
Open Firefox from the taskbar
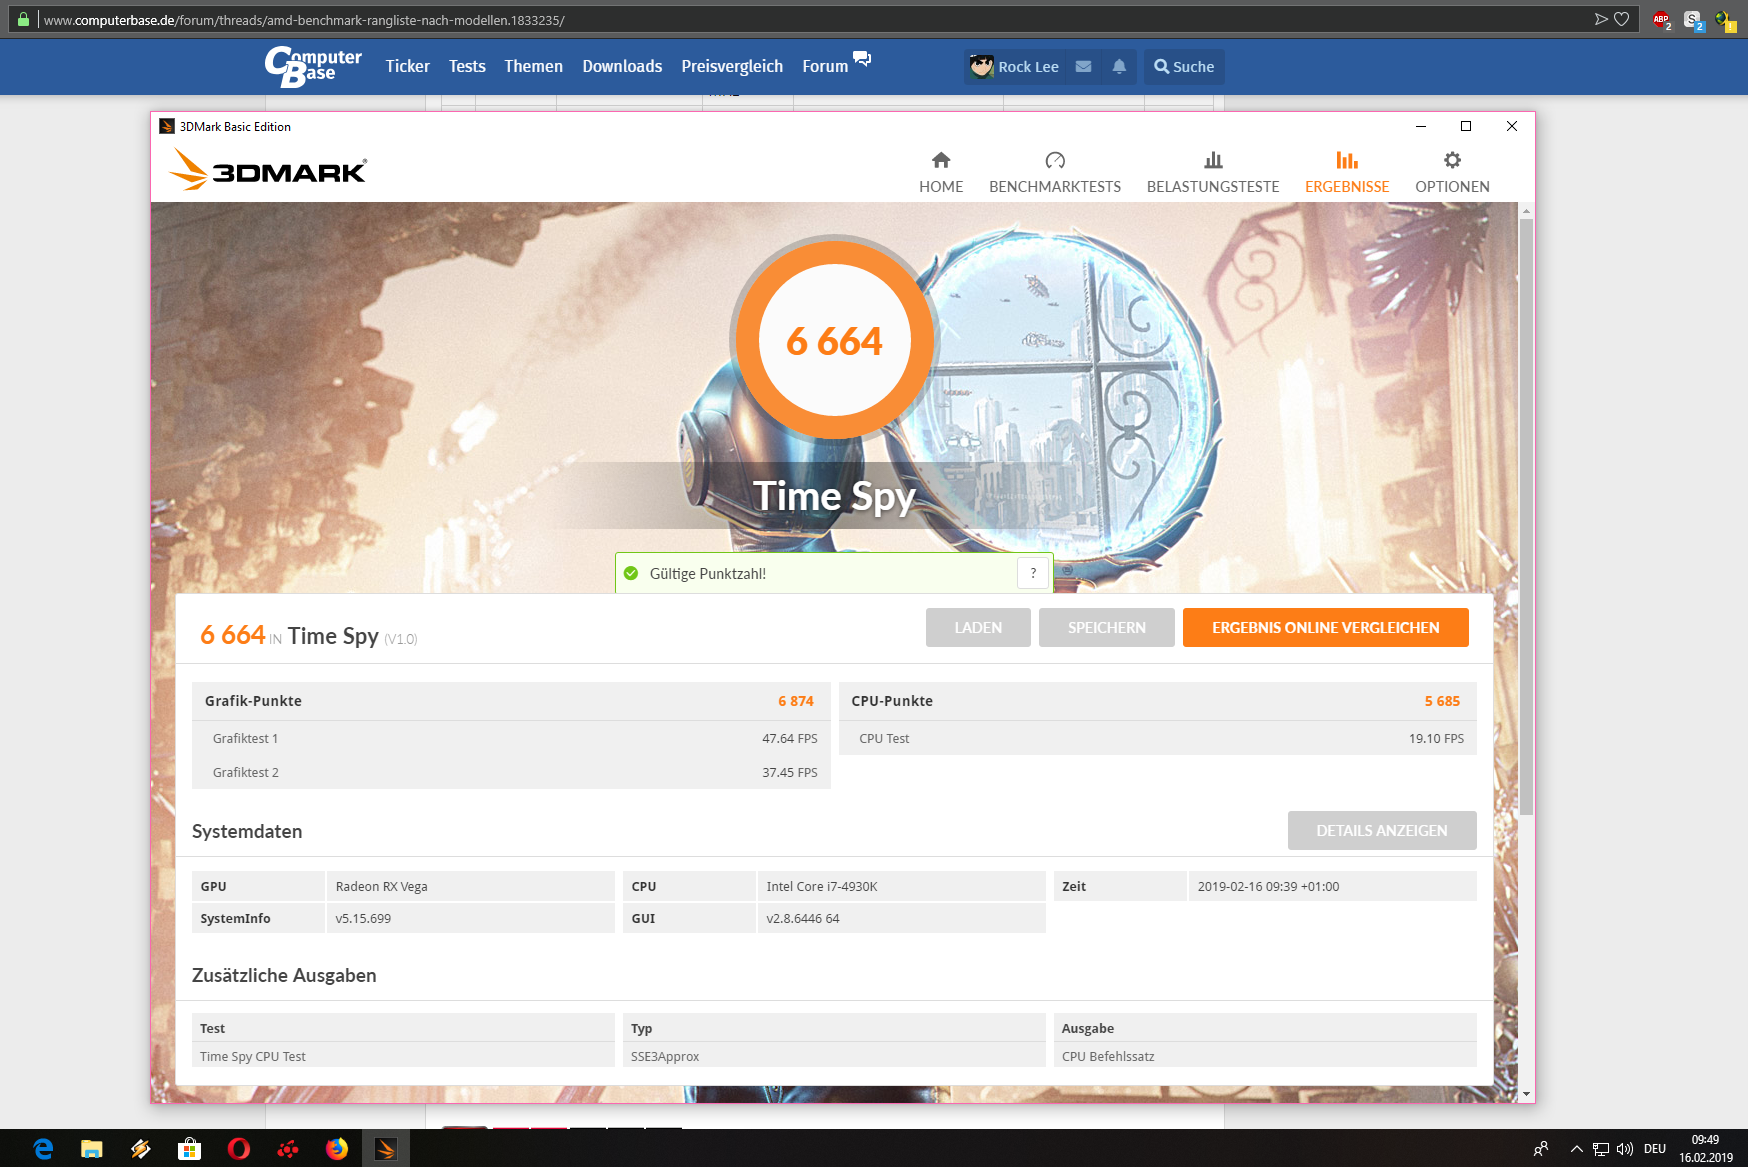[x=337, y=1149]
